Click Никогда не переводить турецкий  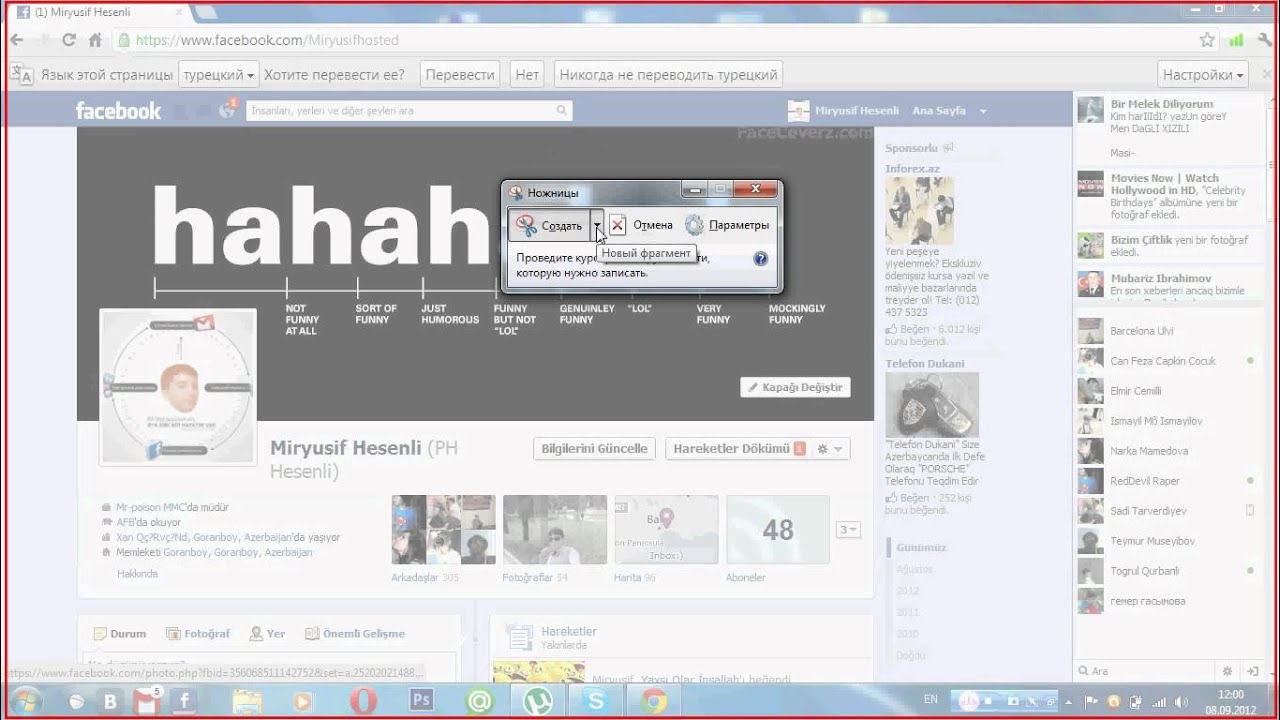click(x=668, y=75)
